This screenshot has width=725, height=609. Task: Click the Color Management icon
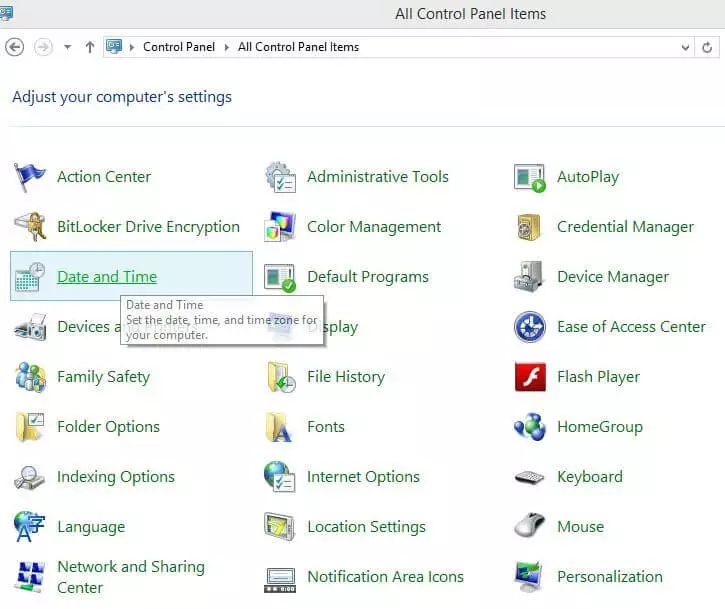(280, 227)
